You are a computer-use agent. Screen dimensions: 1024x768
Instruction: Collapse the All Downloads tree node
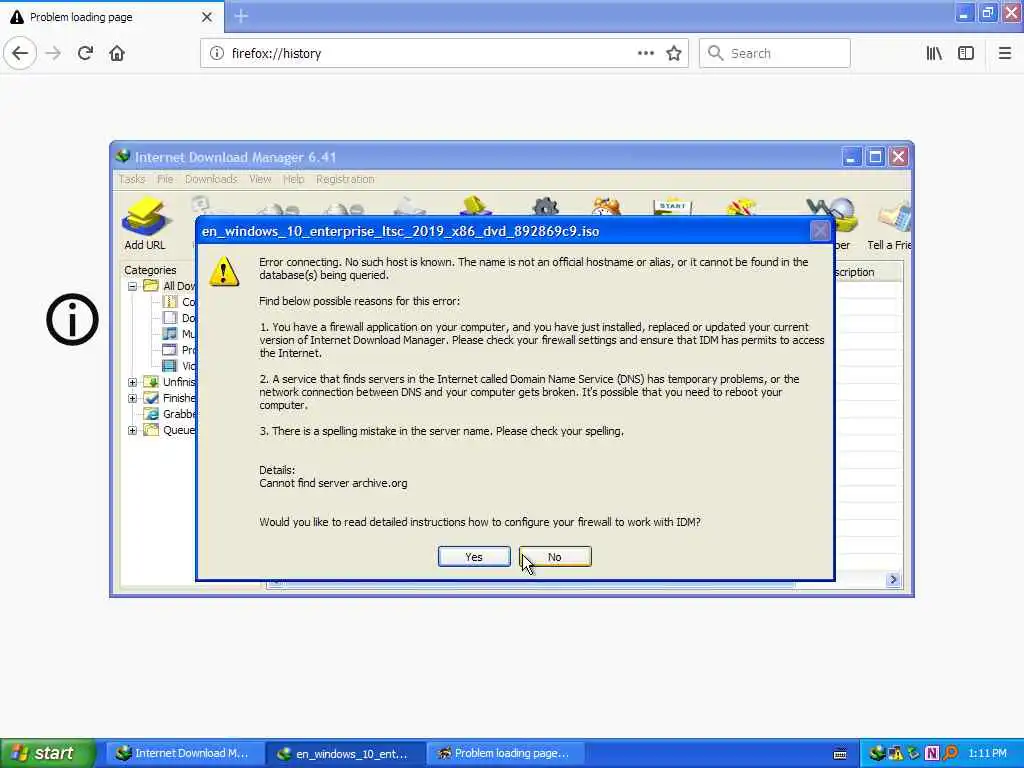tap(132, 286)
